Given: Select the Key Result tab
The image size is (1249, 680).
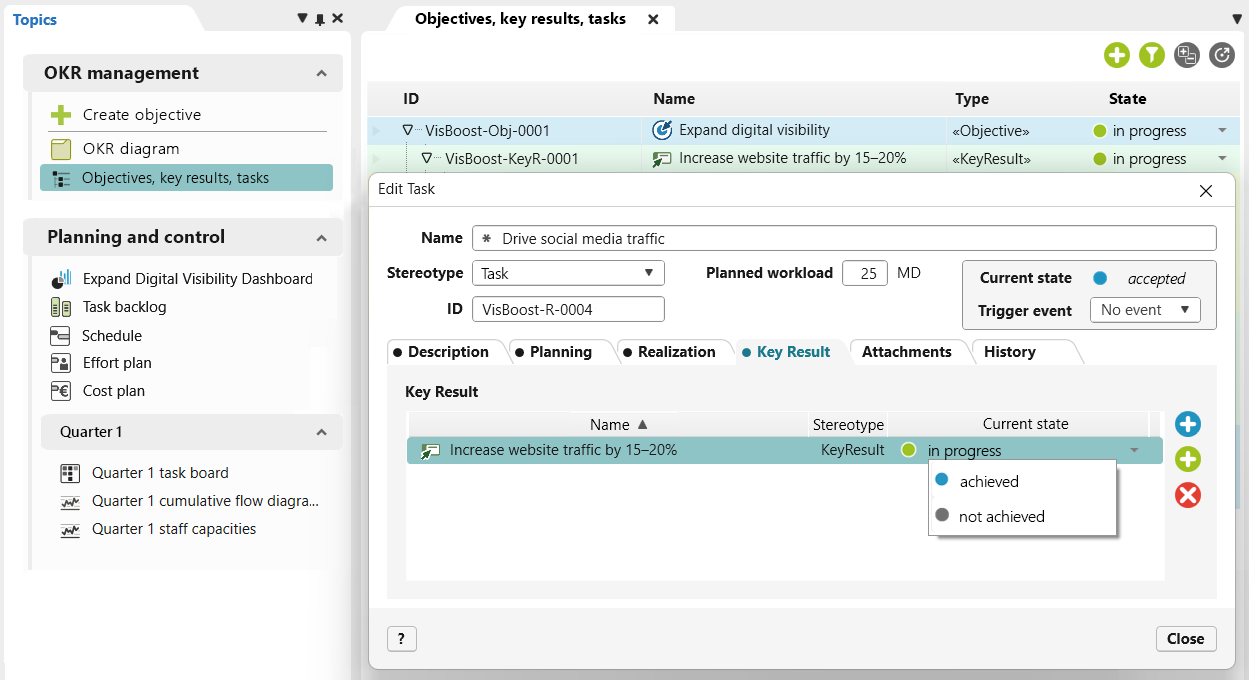Looking at the screenshot, I should (x=793, y=352).
